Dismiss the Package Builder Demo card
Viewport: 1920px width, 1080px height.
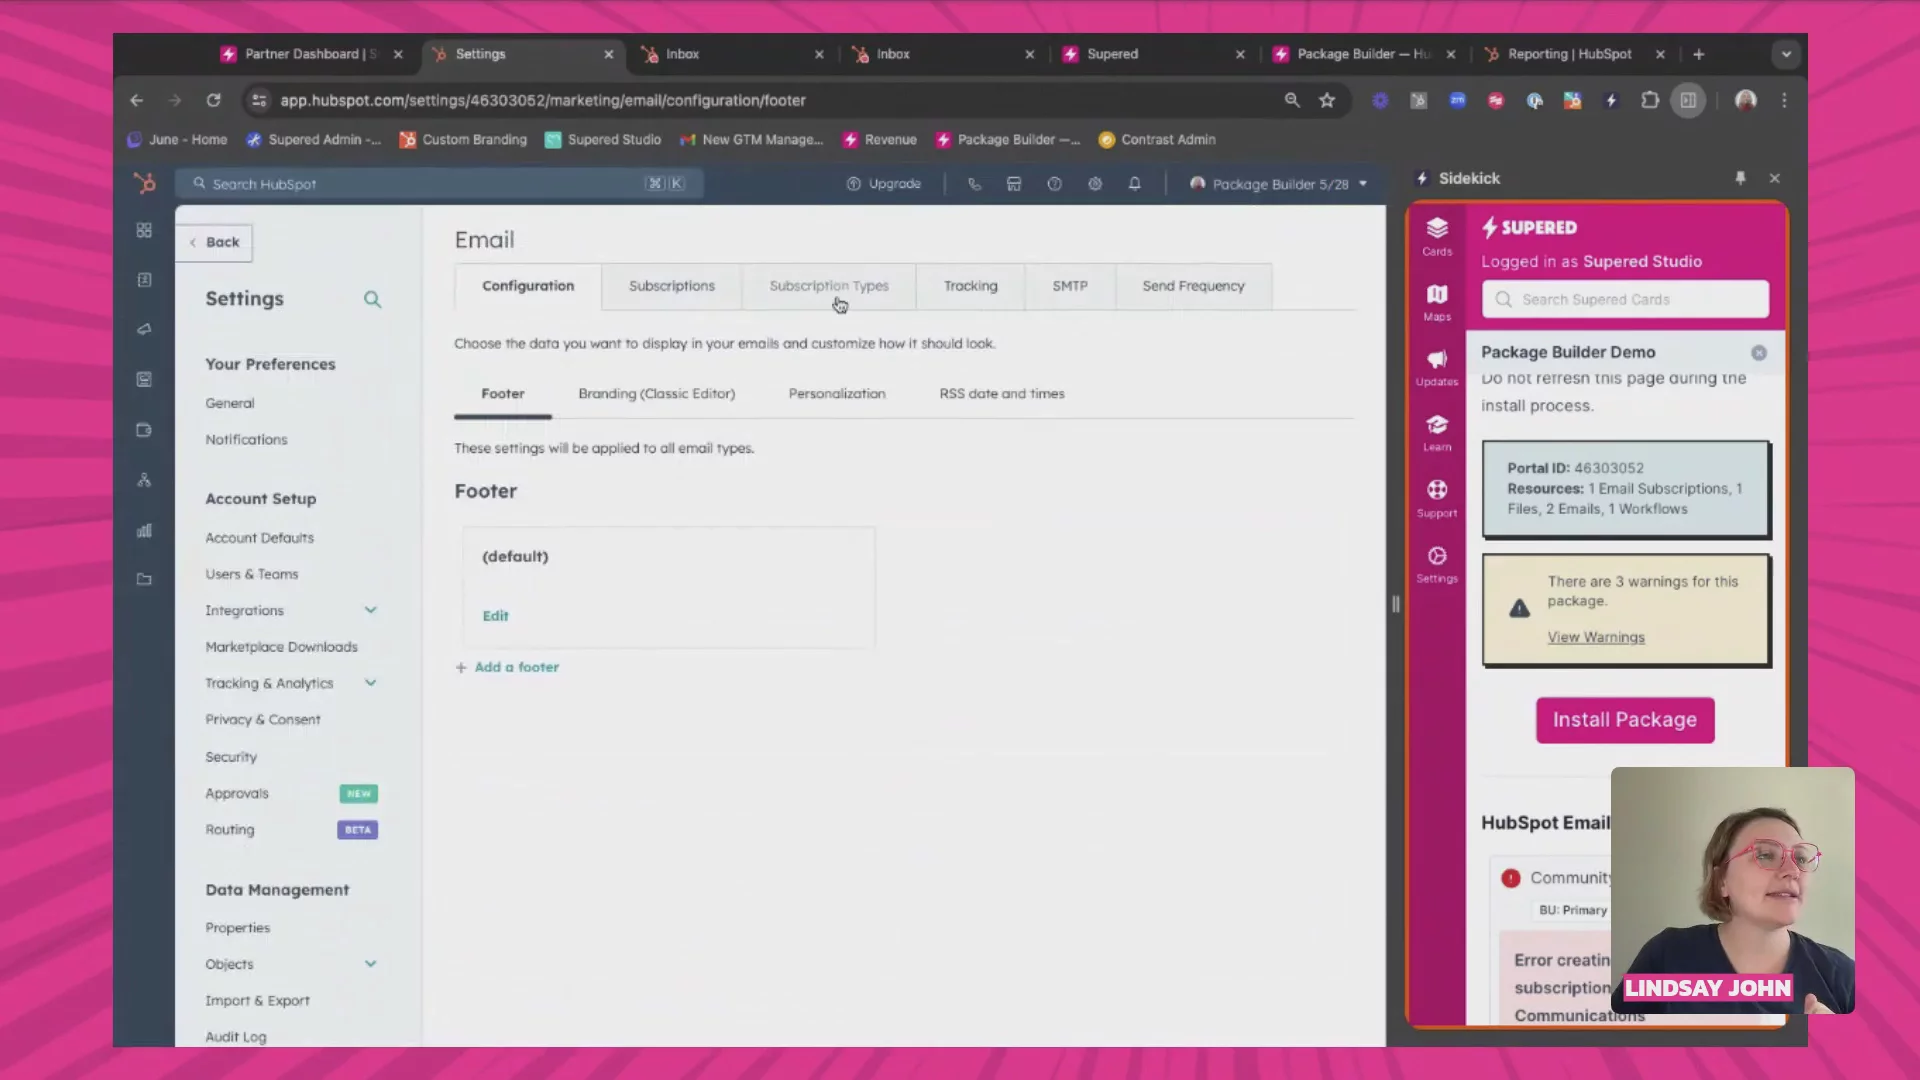coord(1759,353)
